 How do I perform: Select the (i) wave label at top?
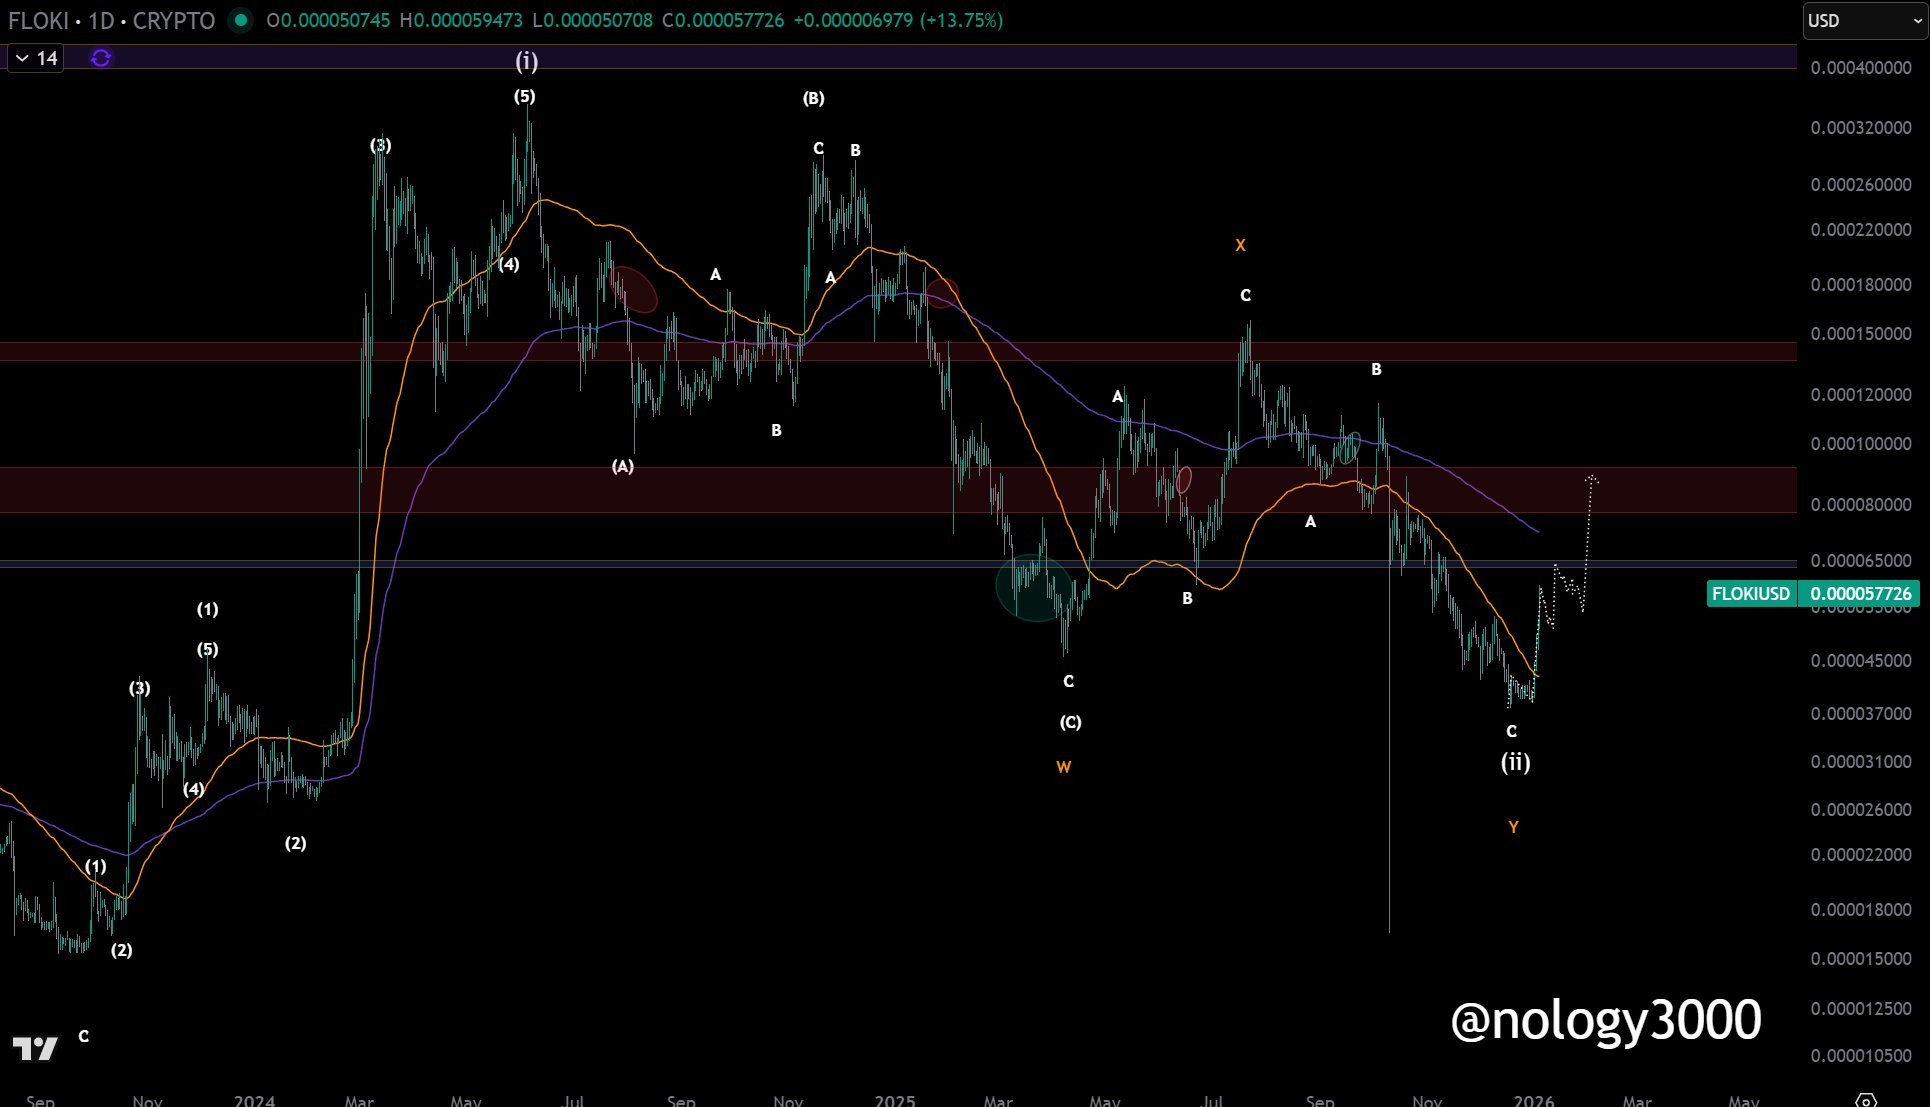[526, 62]
